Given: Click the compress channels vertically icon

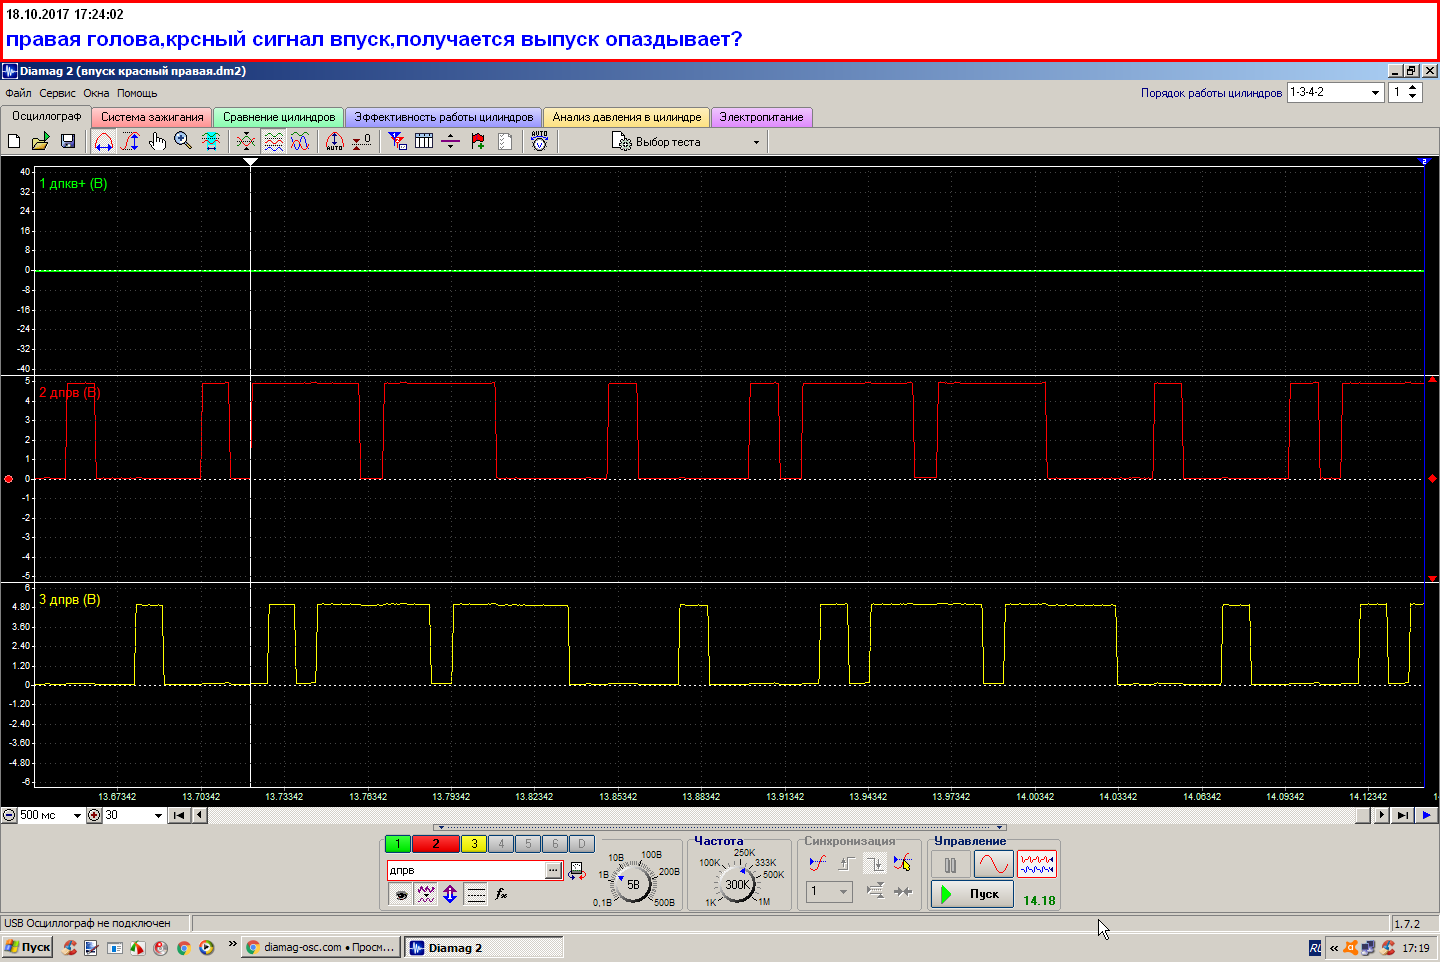Looking at the screenshot, I should [246, 141].
